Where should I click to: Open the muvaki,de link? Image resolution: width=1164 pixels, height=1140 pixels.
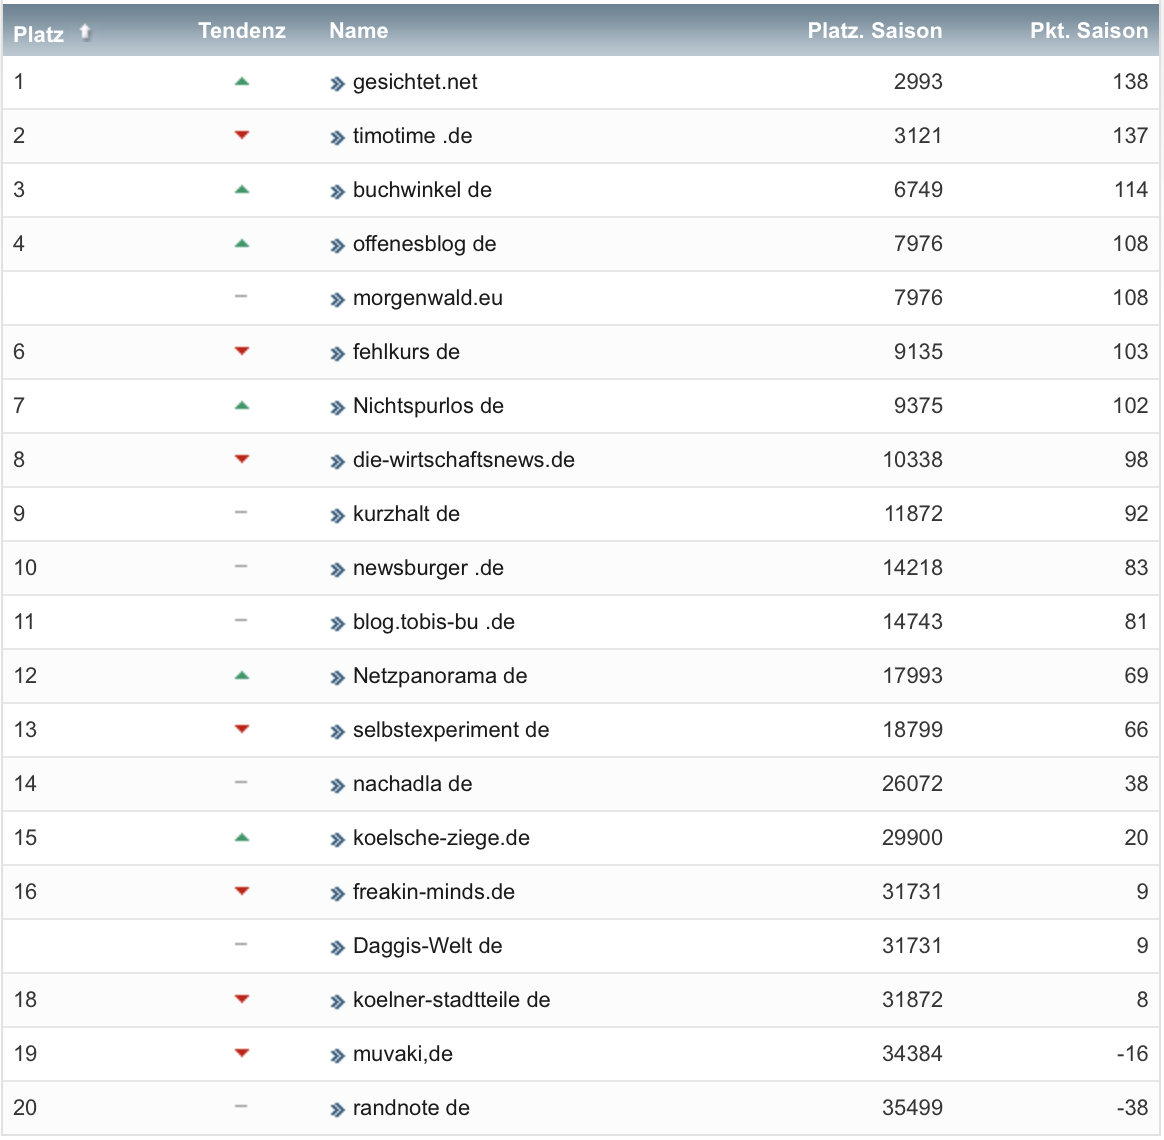pos(402,1054)
